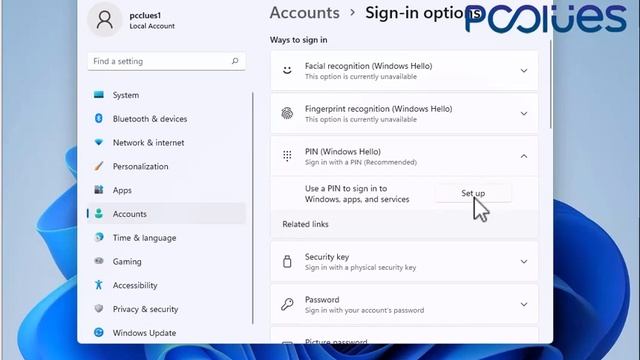
Task: Expand the Password chevron
Action: [524, 304]
